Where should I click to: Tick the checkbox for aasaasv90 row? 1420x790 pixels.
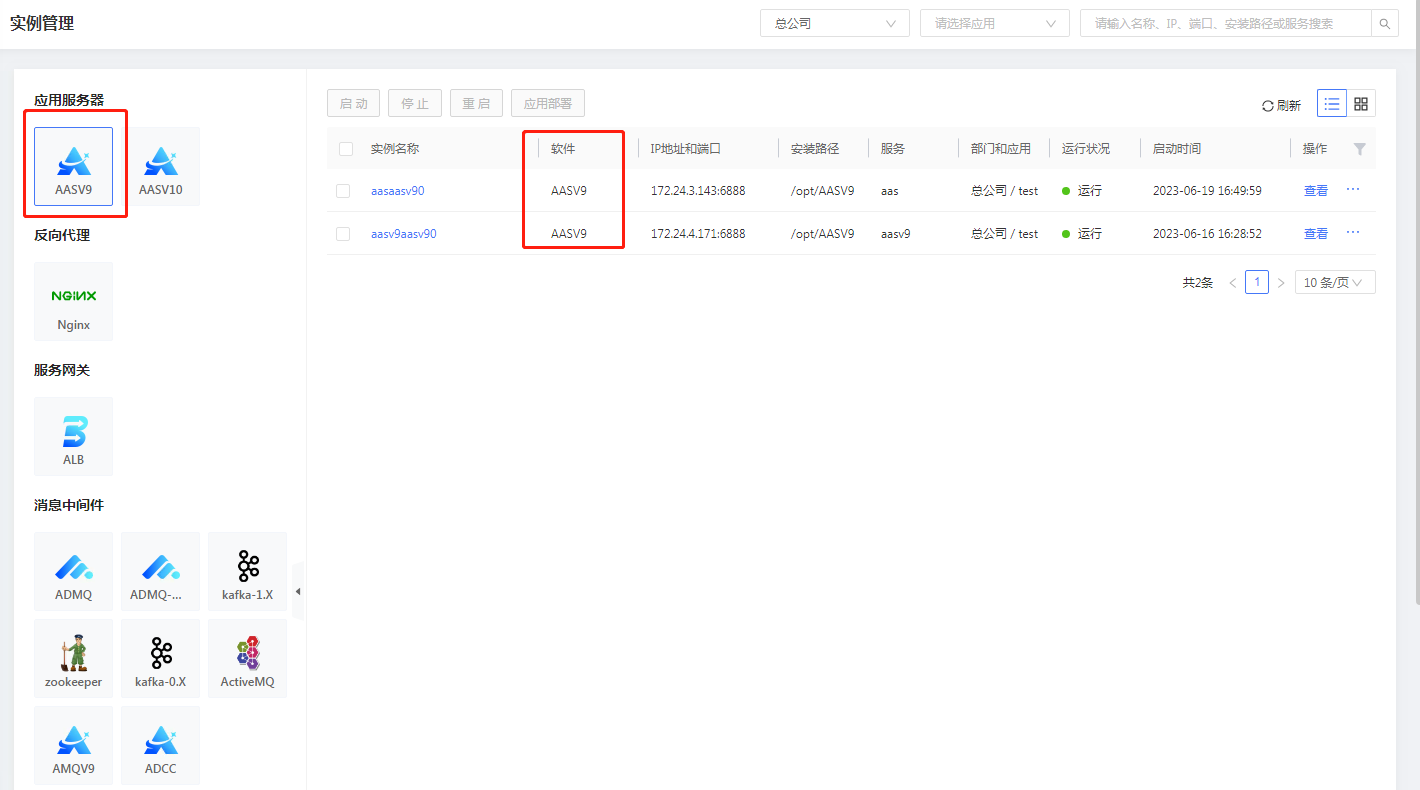344,191
